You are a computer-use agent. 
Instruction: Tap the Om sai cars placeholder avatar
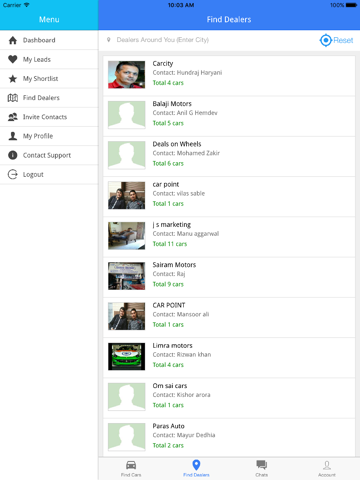pyautogui.click(x=126, y=397)
